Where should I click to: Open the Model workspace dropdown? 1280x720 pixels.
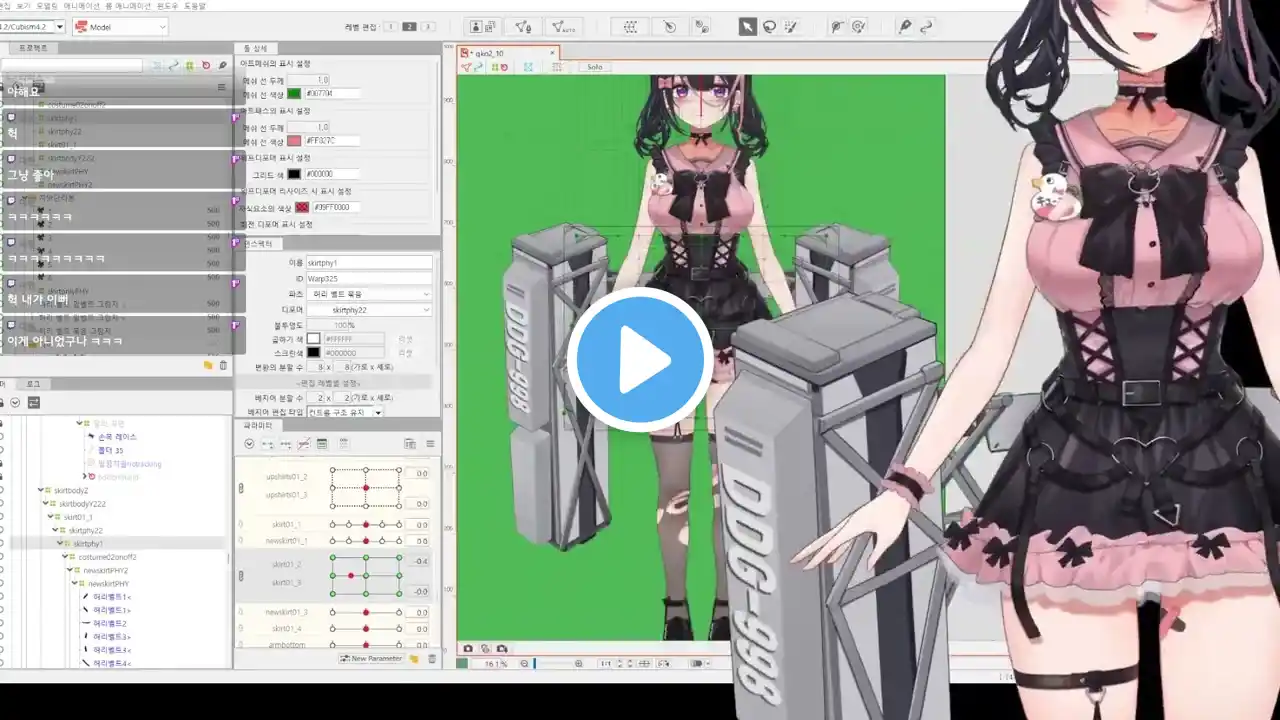click(120, 27)
